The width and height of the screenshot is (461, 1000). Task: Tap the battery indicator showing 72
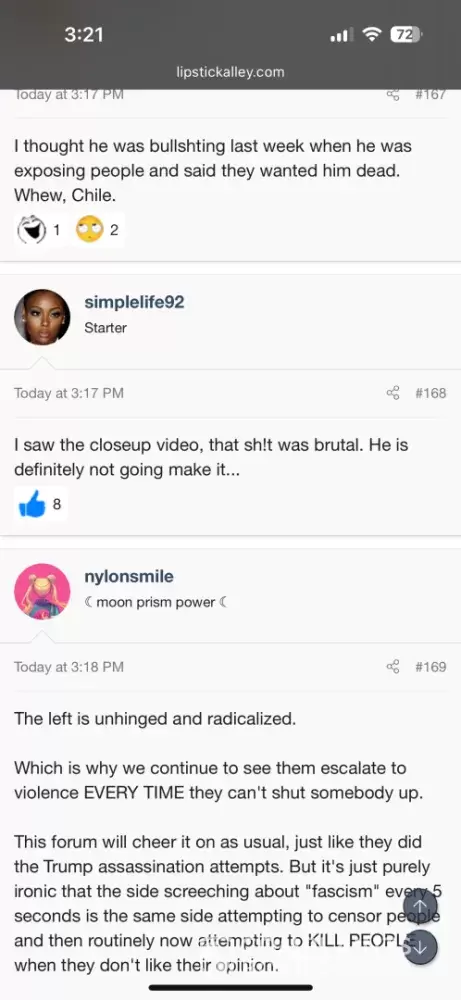click(406, 34)
